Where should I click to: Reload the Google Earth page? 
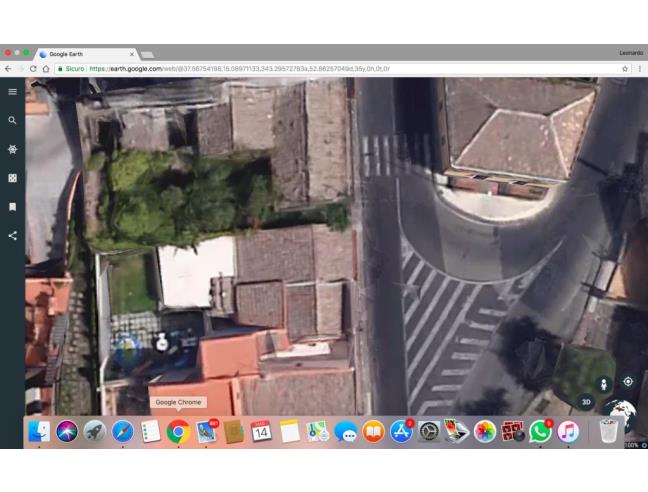click(x=33, y=69)
